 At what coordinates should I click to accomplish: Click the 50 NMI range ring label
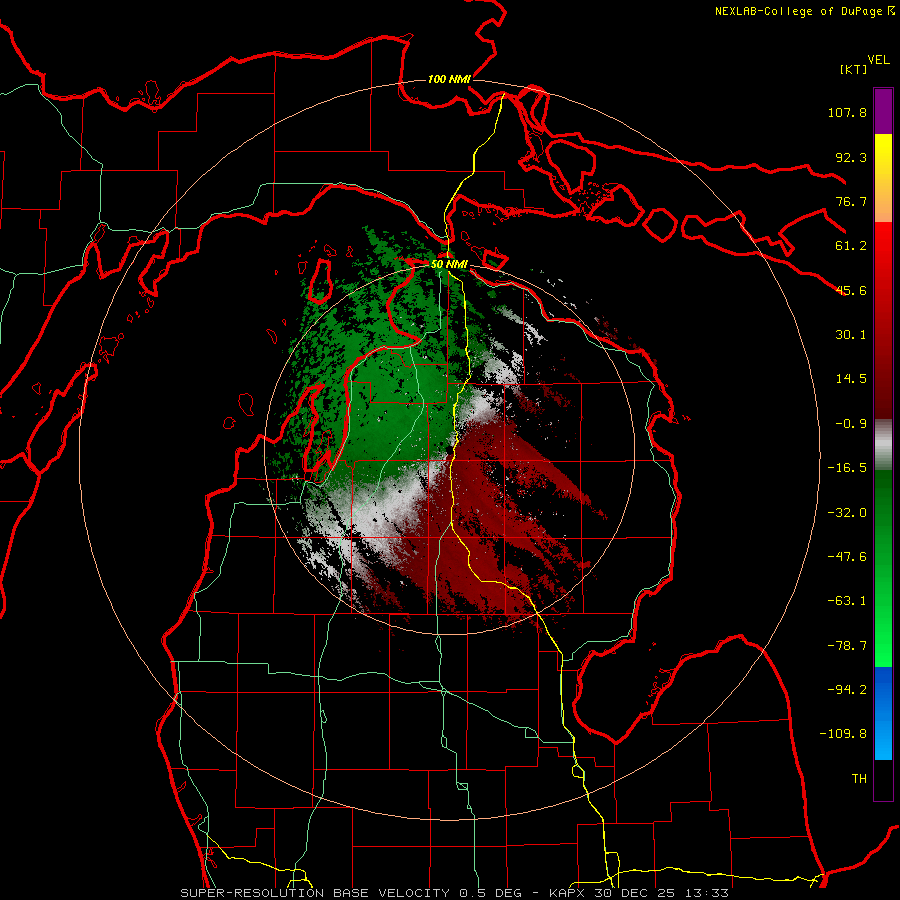coord(449,265)
